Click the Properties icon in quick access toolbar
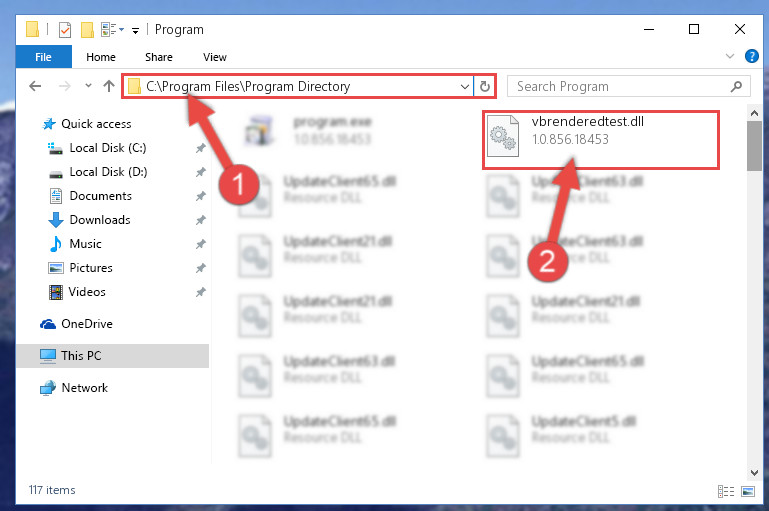The image size is (769, 511). coord(64,30)
